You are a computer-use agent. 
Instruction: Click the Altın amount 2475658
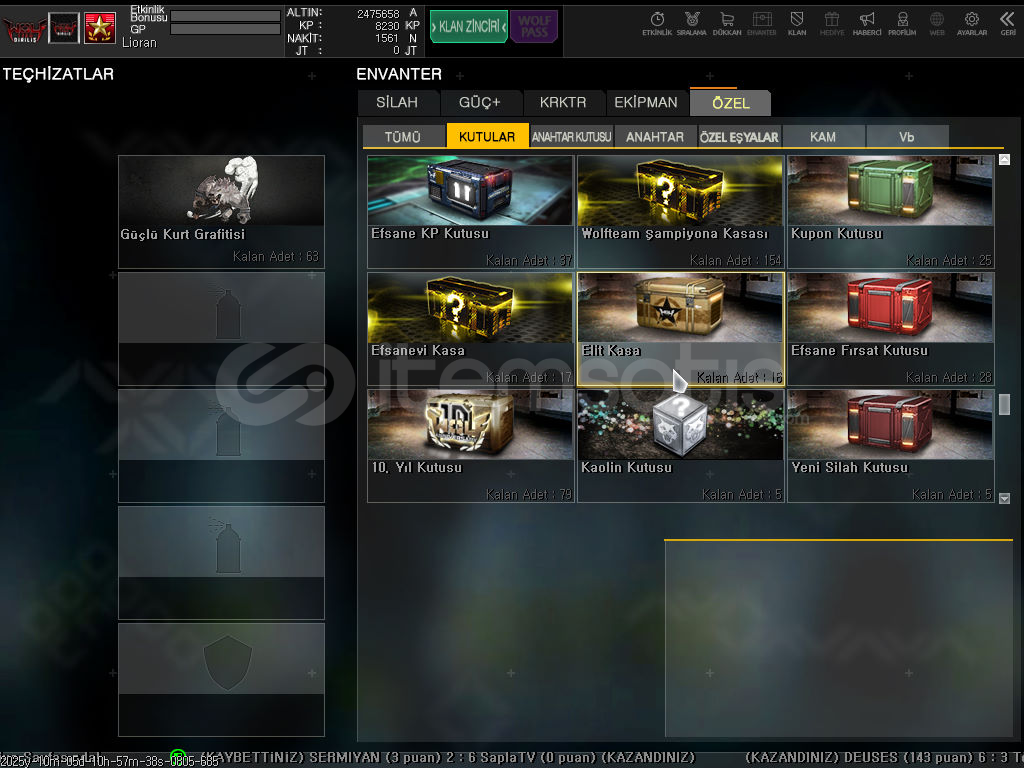pos(378,13)
